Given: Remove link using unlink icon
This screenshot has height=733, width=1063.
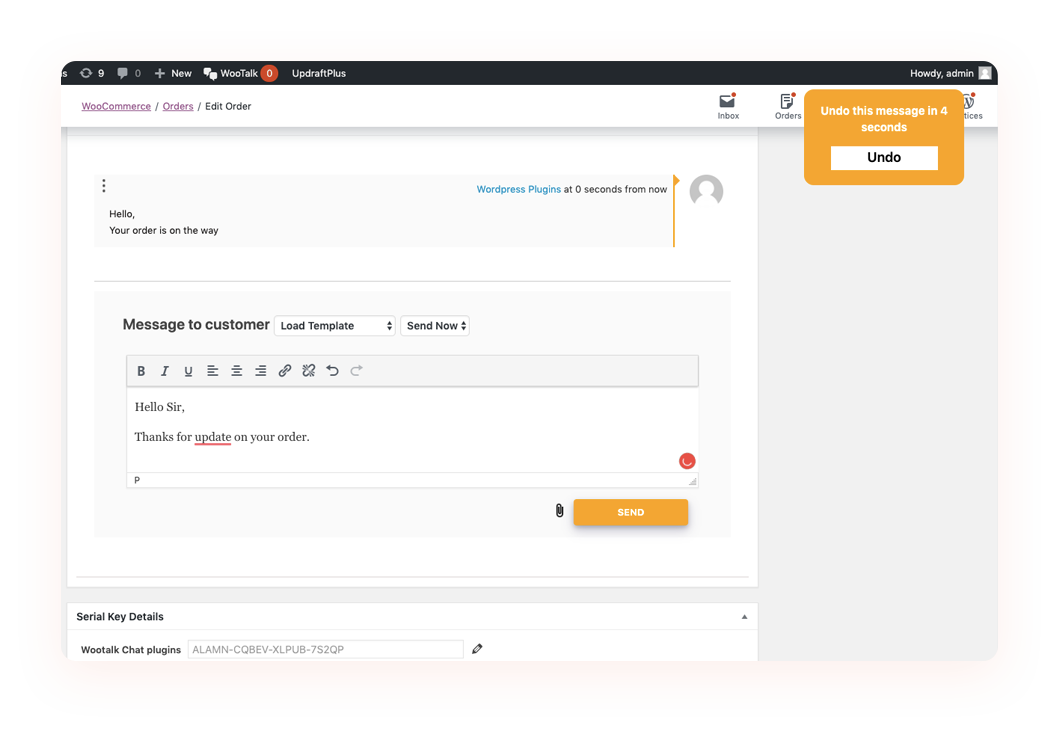Looking at the screenshot, I should 308,371.
